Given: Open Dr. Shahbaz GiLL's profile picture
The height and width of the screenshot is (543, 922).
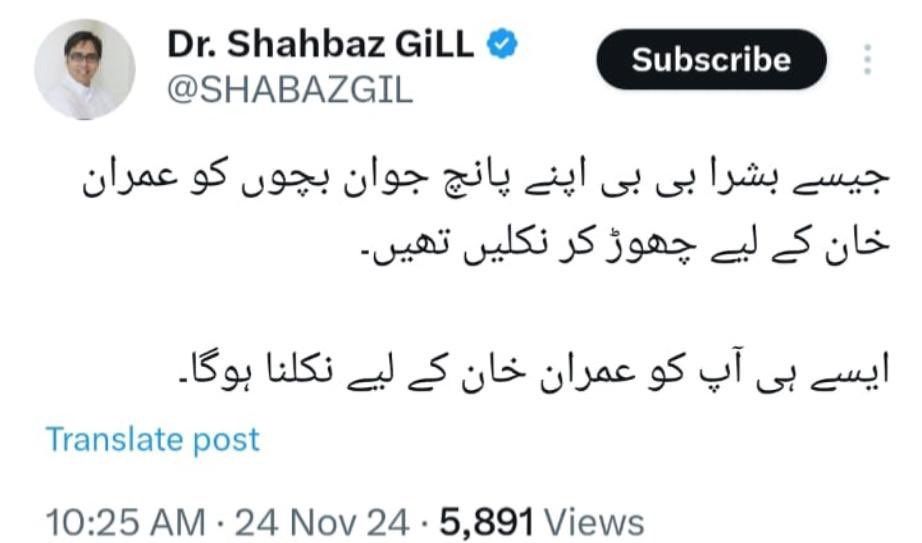Looking at the screenshot, I should tap(85, 69).
